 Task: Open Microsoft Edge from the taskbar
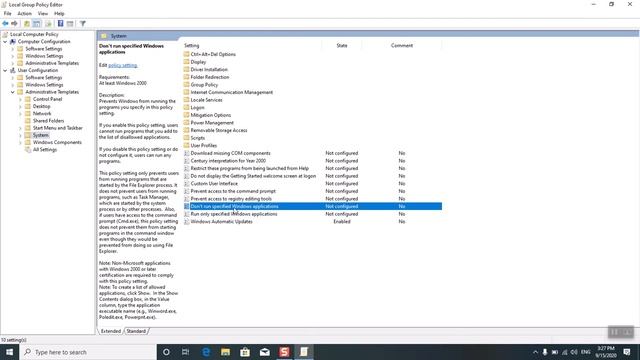[205, 352]
